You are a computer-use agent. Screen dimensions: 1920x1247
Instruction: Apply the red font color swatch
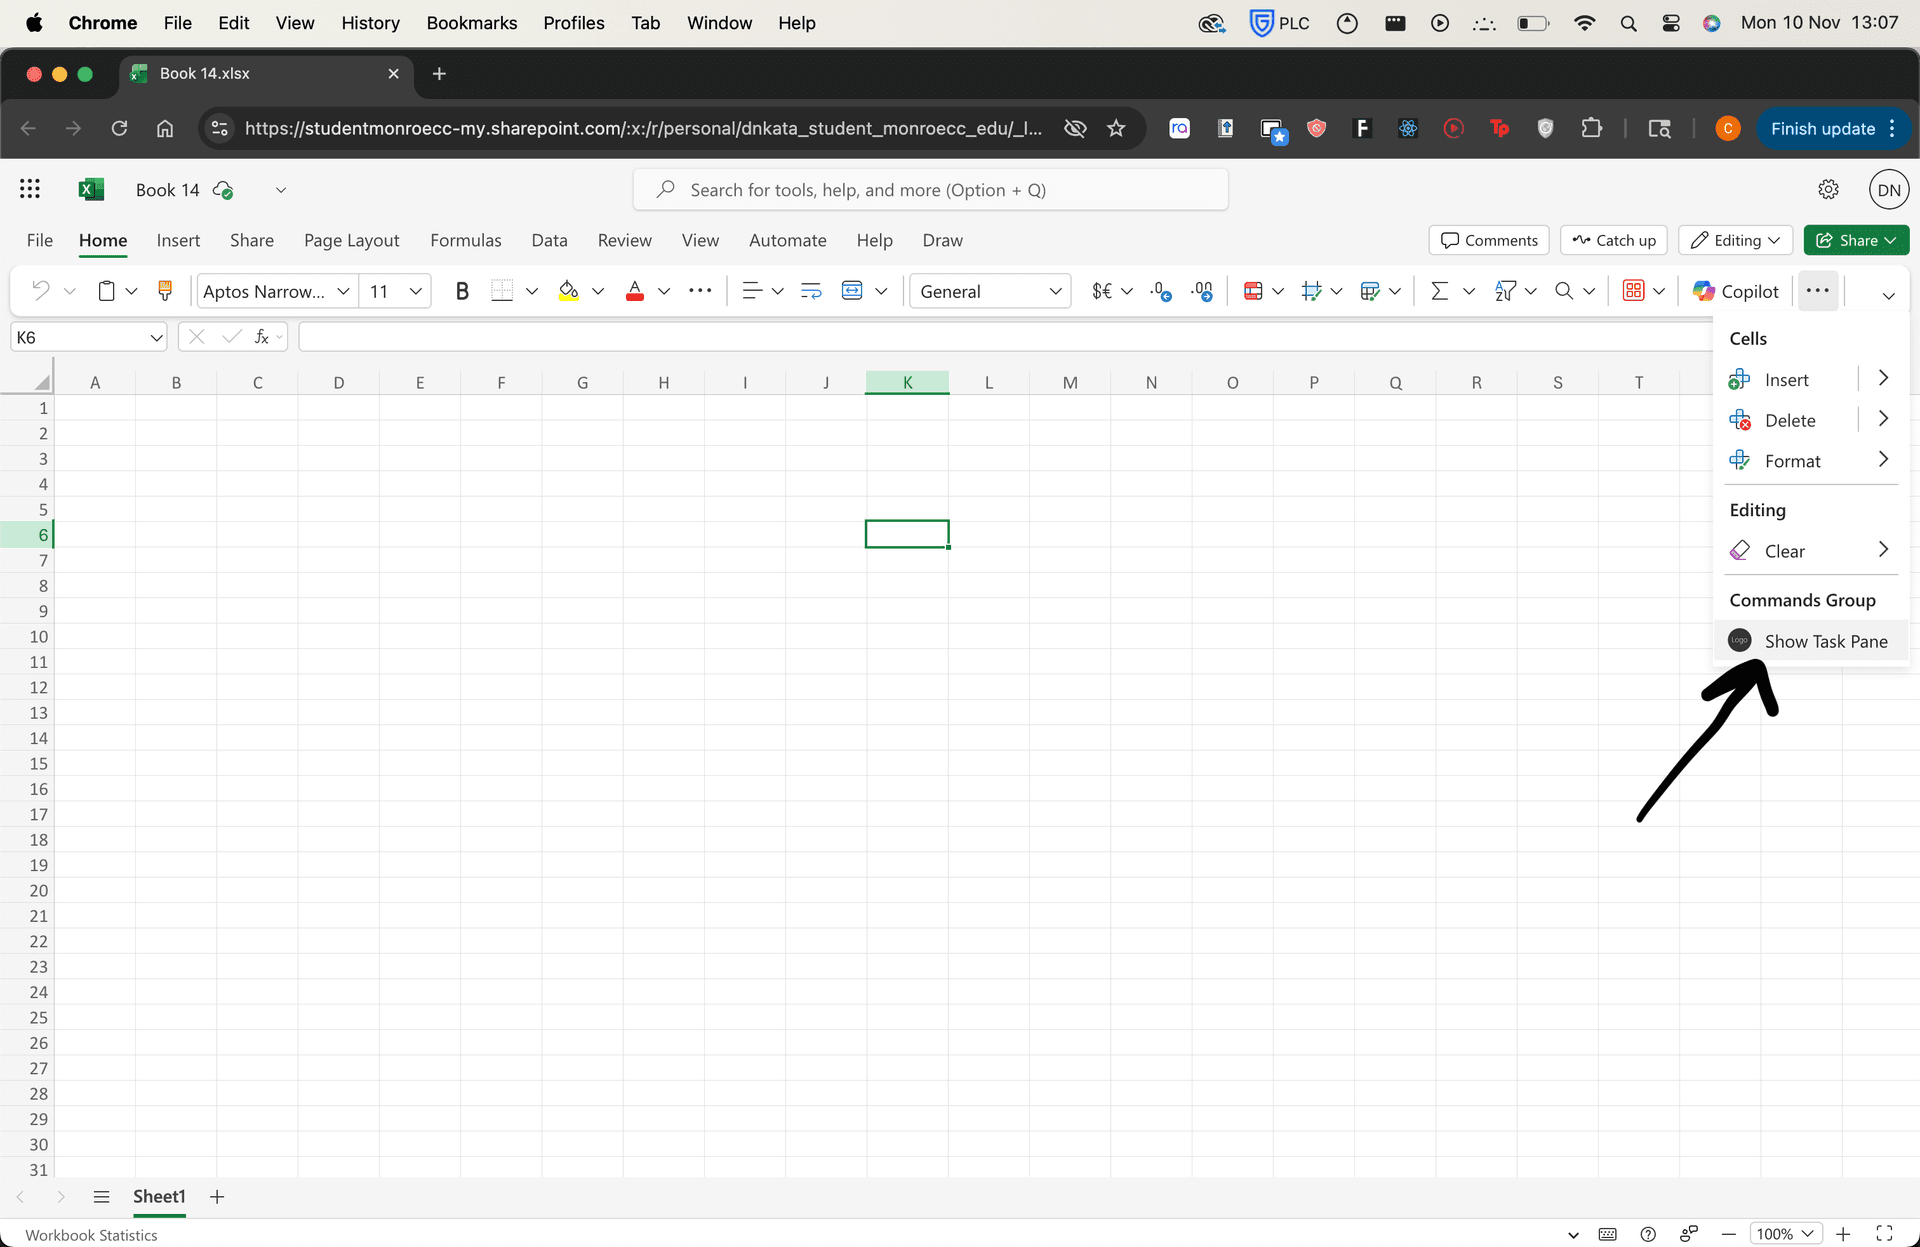[x=634, y=290]
